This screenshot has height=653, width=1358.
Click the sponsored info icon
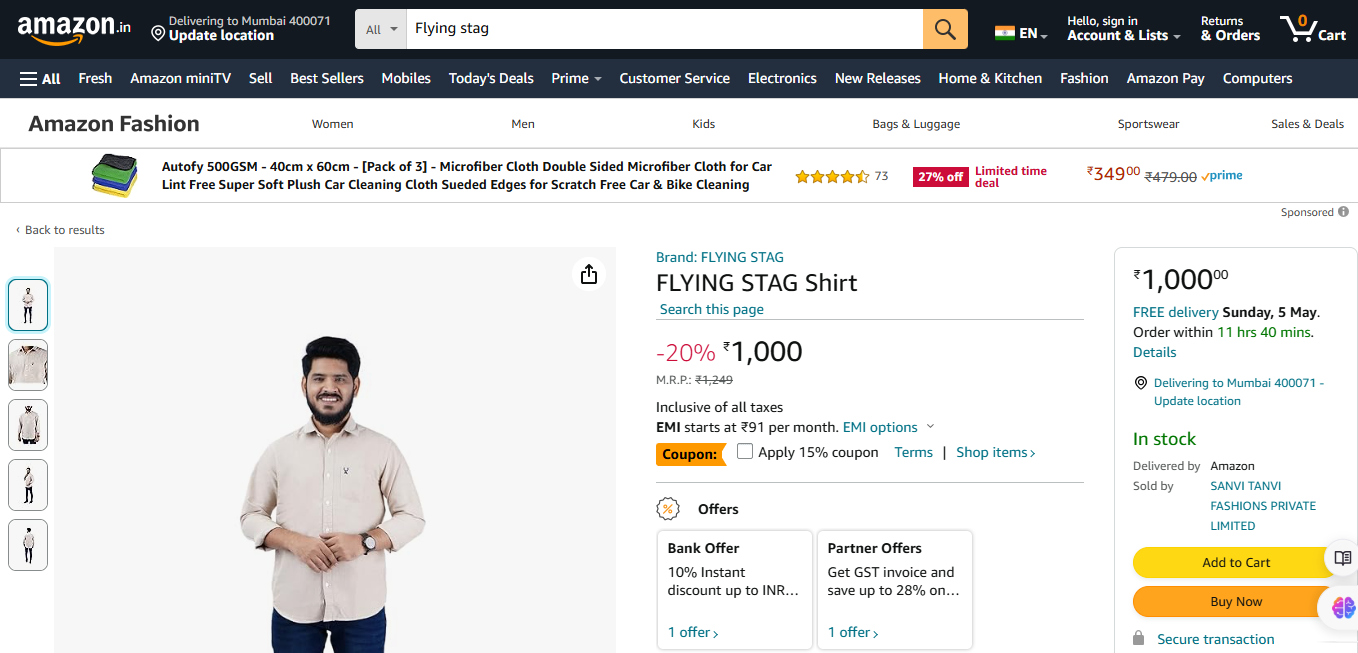pos(1343,212)
